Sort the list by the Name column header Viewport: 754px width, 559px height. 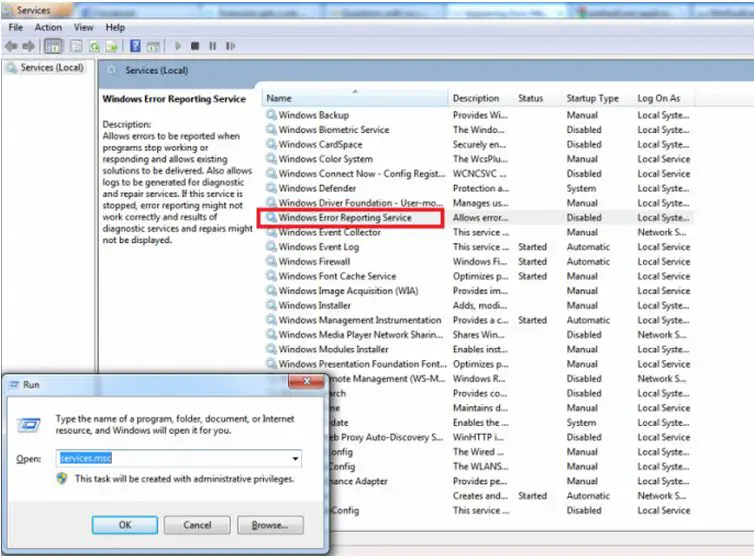click(x=355, y=98)
